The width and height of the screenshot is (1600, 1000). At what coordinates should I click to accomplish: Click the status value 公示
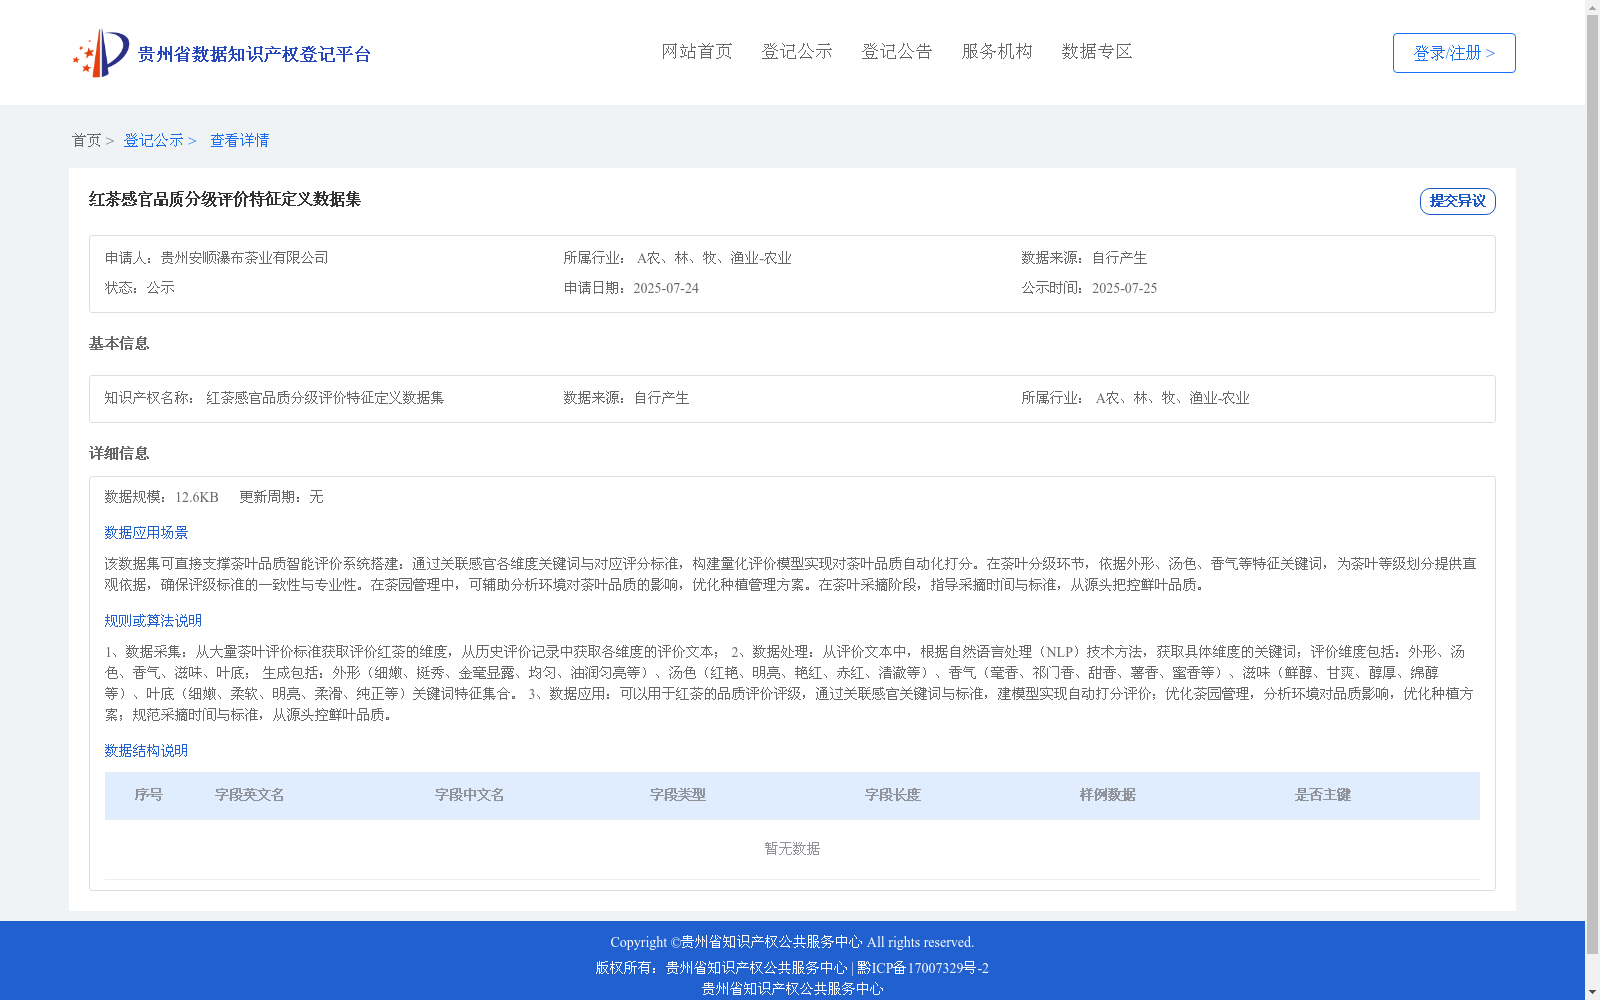pyautogui.click(x=161, y=288)
